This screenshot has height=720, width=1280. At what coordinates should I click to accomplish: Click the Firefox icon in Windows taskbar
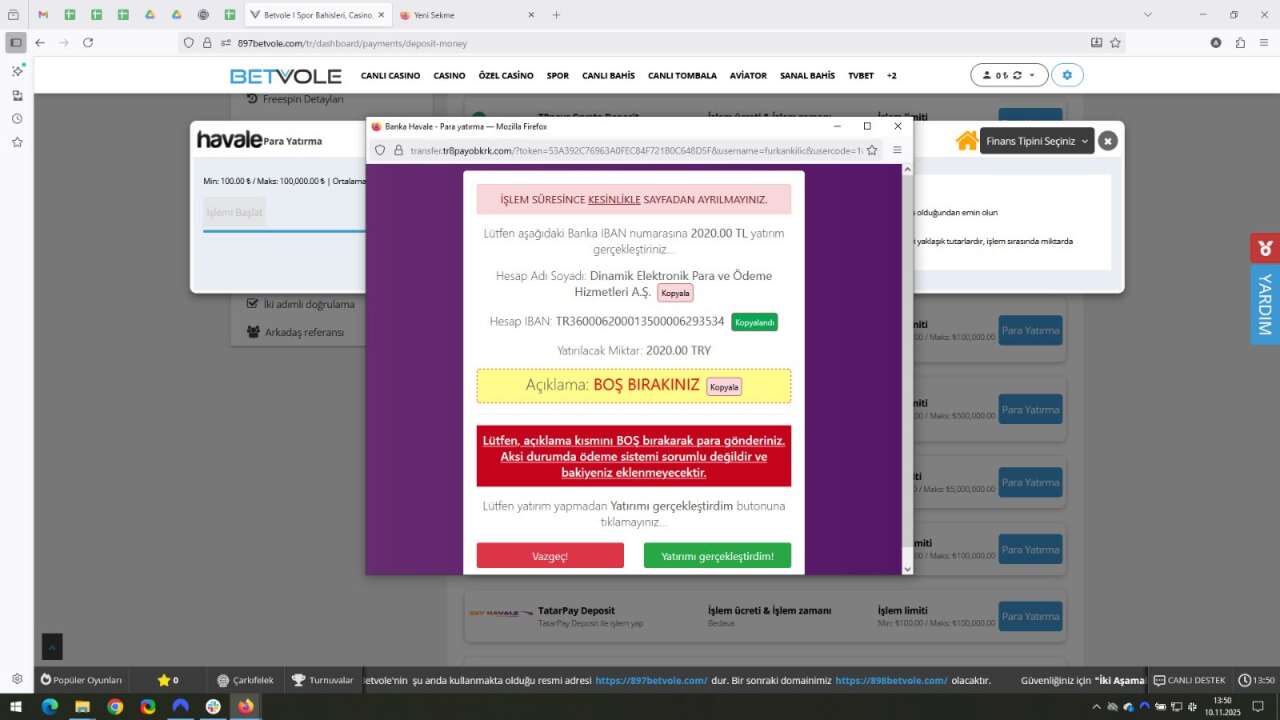tap(245, 706)
